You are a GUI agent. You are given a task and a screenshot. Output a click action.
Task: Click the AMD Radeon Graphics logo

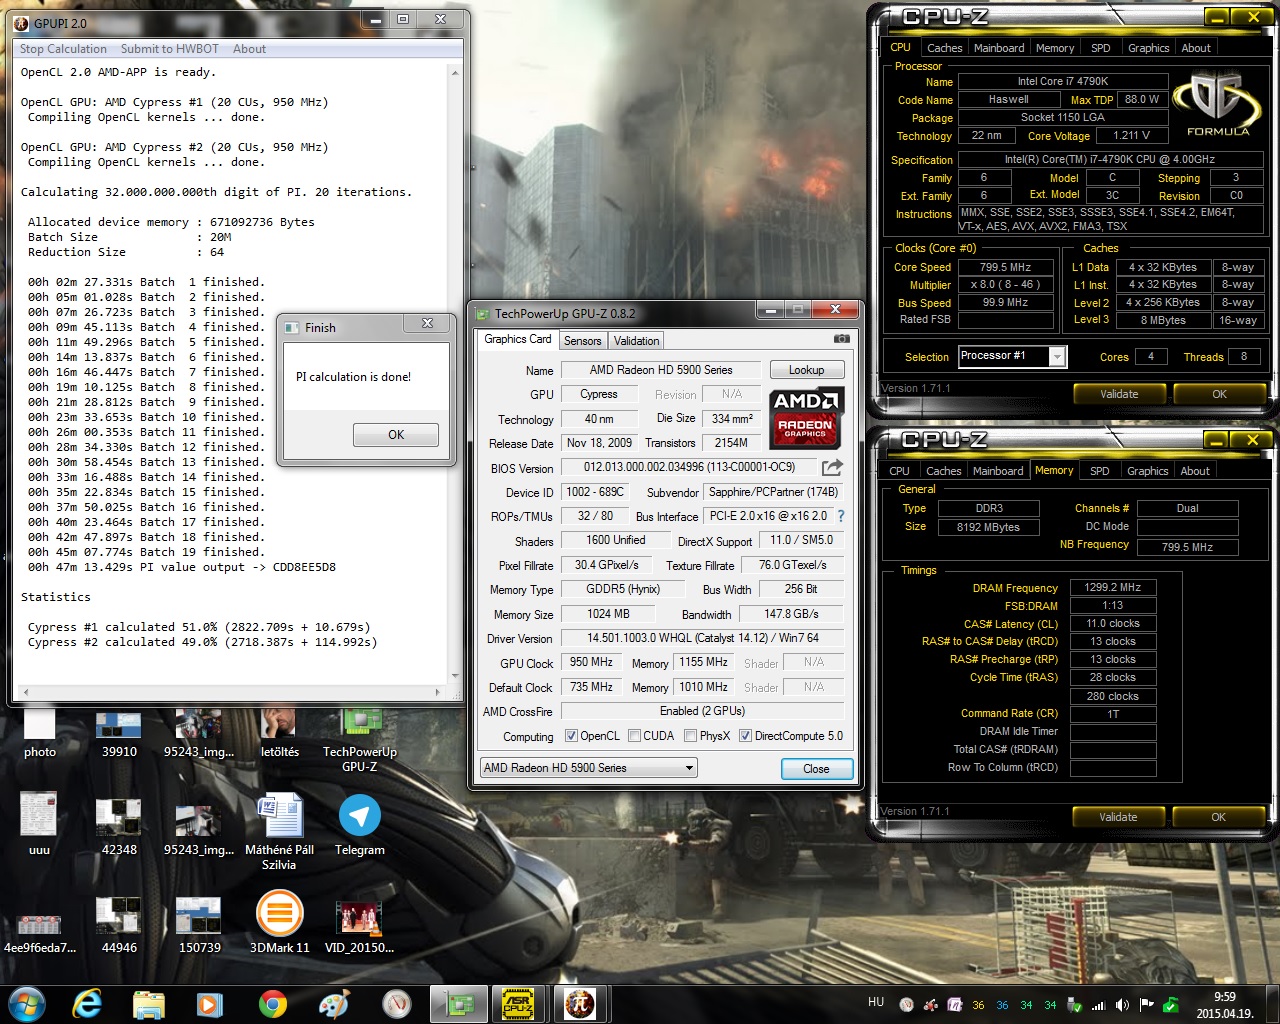(806, 418)
